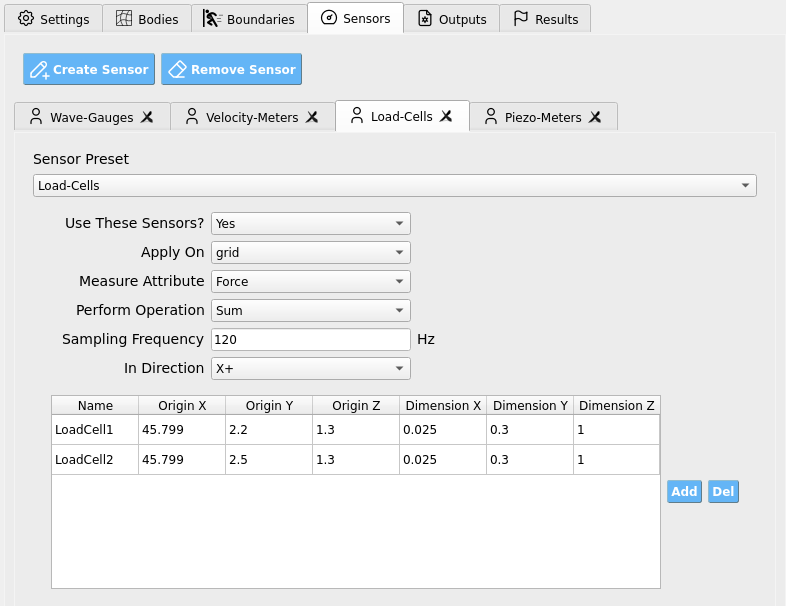Click the Create Sensor button

89,69
